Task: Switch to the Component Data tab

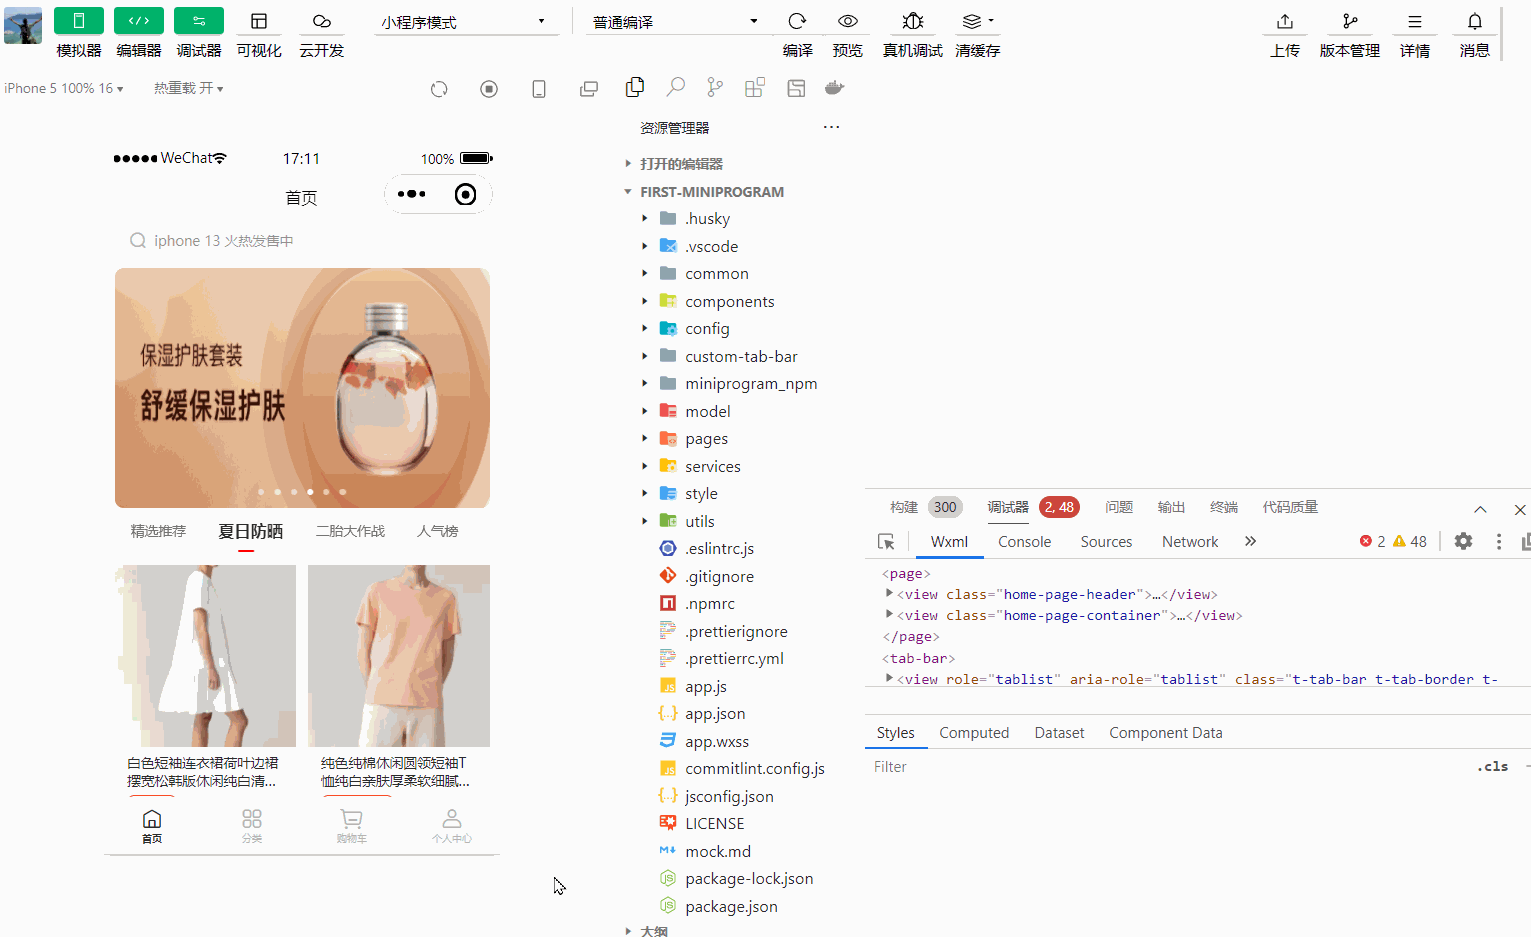Action: [1166, 733]
